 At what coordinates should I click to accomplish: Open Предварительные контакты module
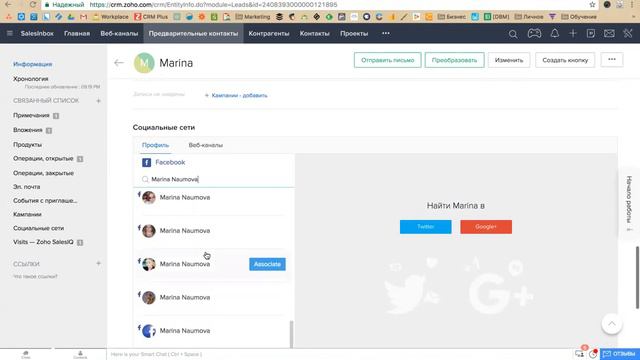point(193,33)
